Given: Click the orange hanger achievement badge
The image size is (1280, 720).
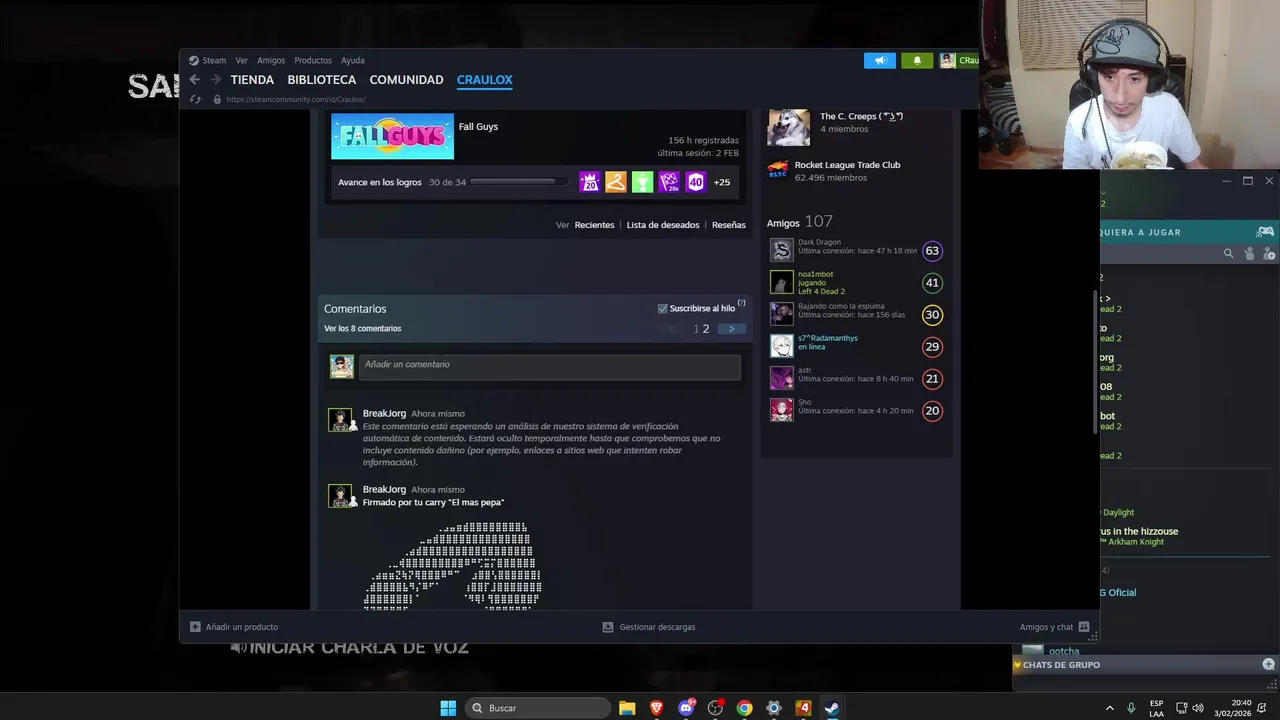Looking at the screenshot, I should coord(616,182).
